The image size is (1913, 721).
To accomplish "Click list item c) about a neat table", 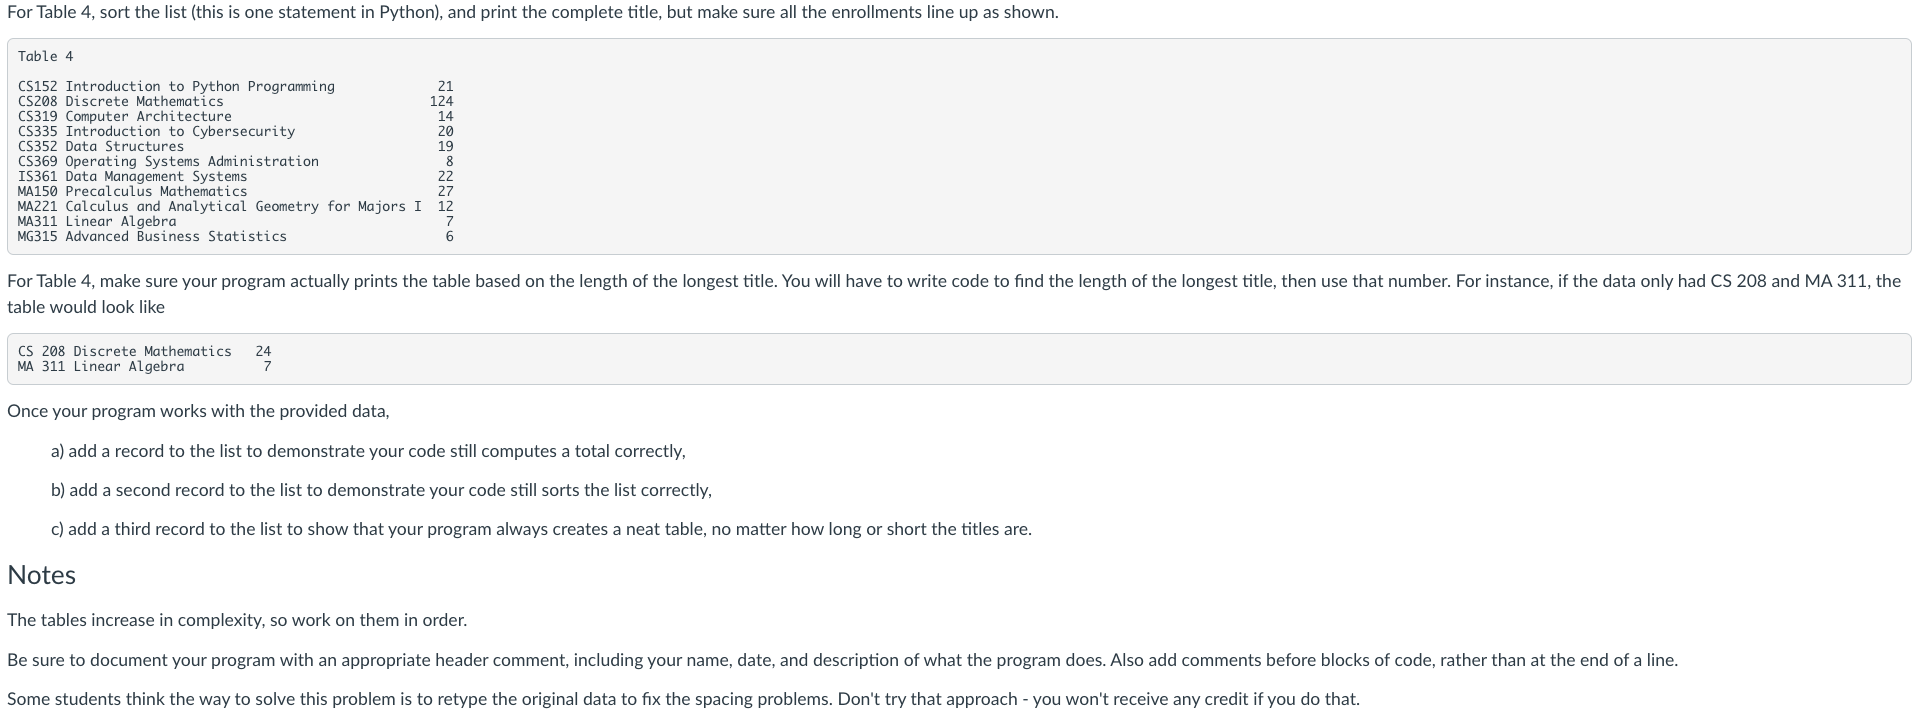I will click(x=541, y=529).
